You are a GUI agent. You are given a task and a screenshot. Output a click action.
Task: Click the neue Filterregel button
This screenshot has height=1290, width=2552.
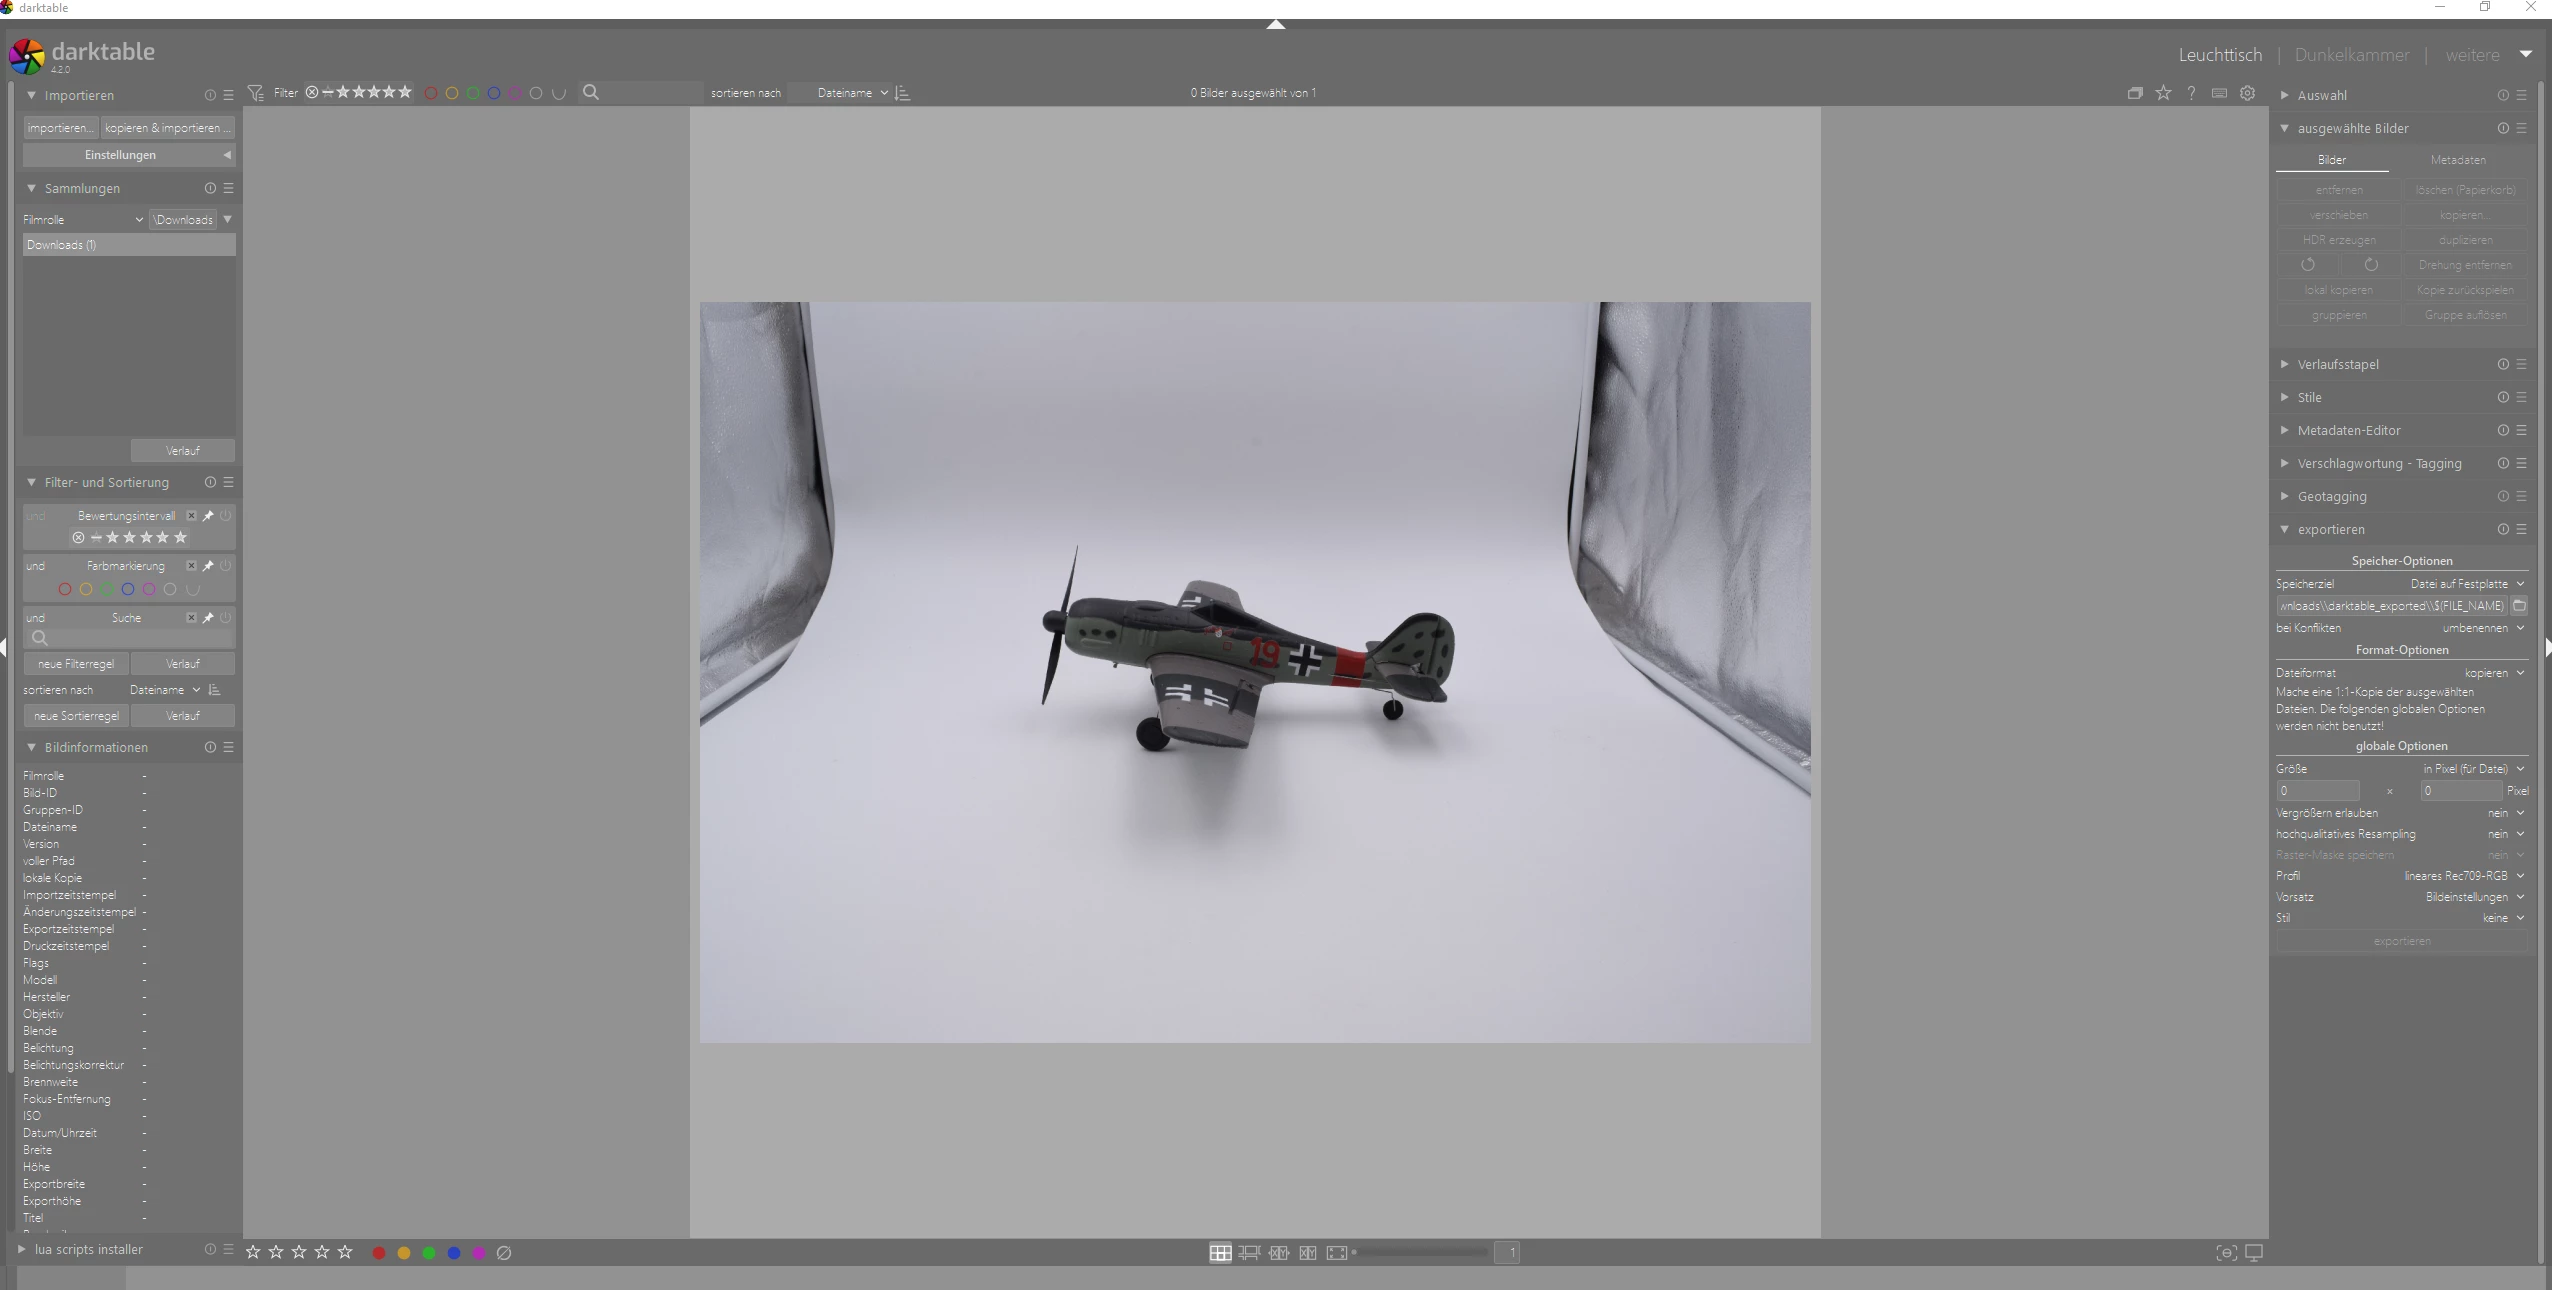coord(76,664)
